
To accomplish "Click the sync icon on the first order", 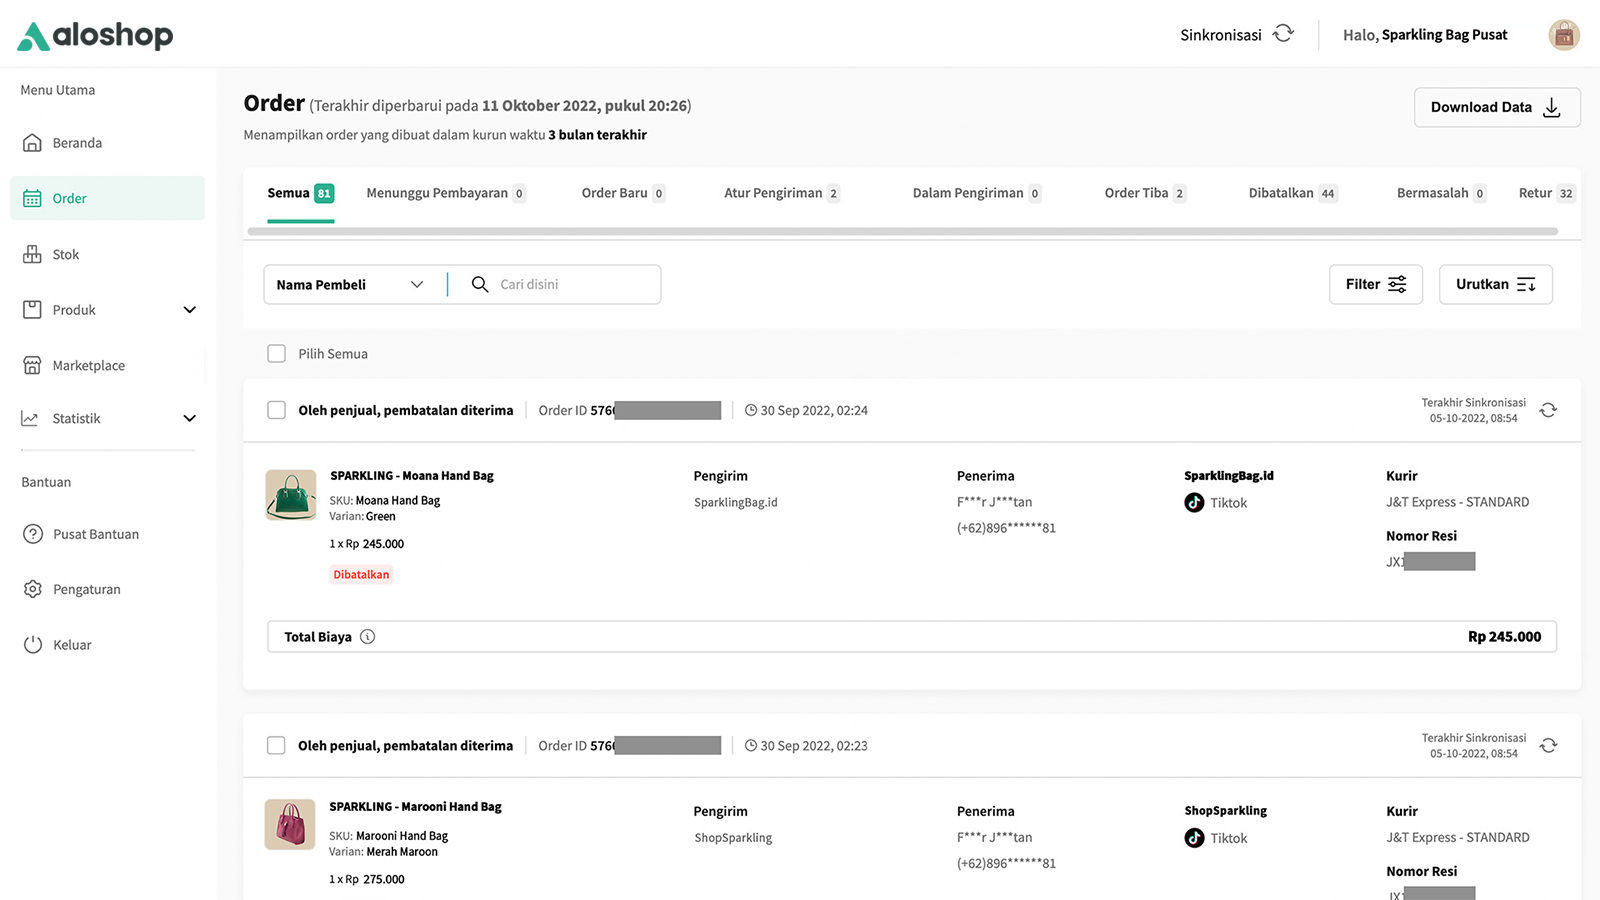I will point(1548,410).
